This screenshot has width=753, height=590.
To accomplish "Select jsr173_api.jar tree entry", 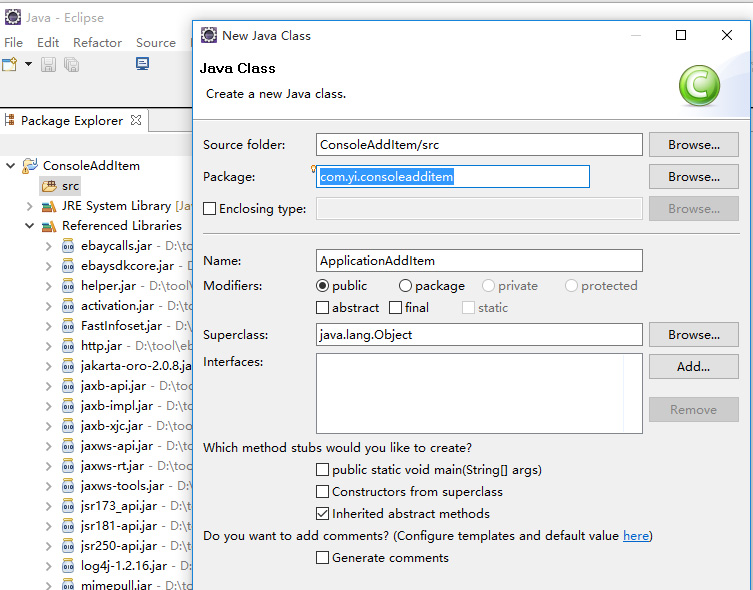I will (119, 506).
